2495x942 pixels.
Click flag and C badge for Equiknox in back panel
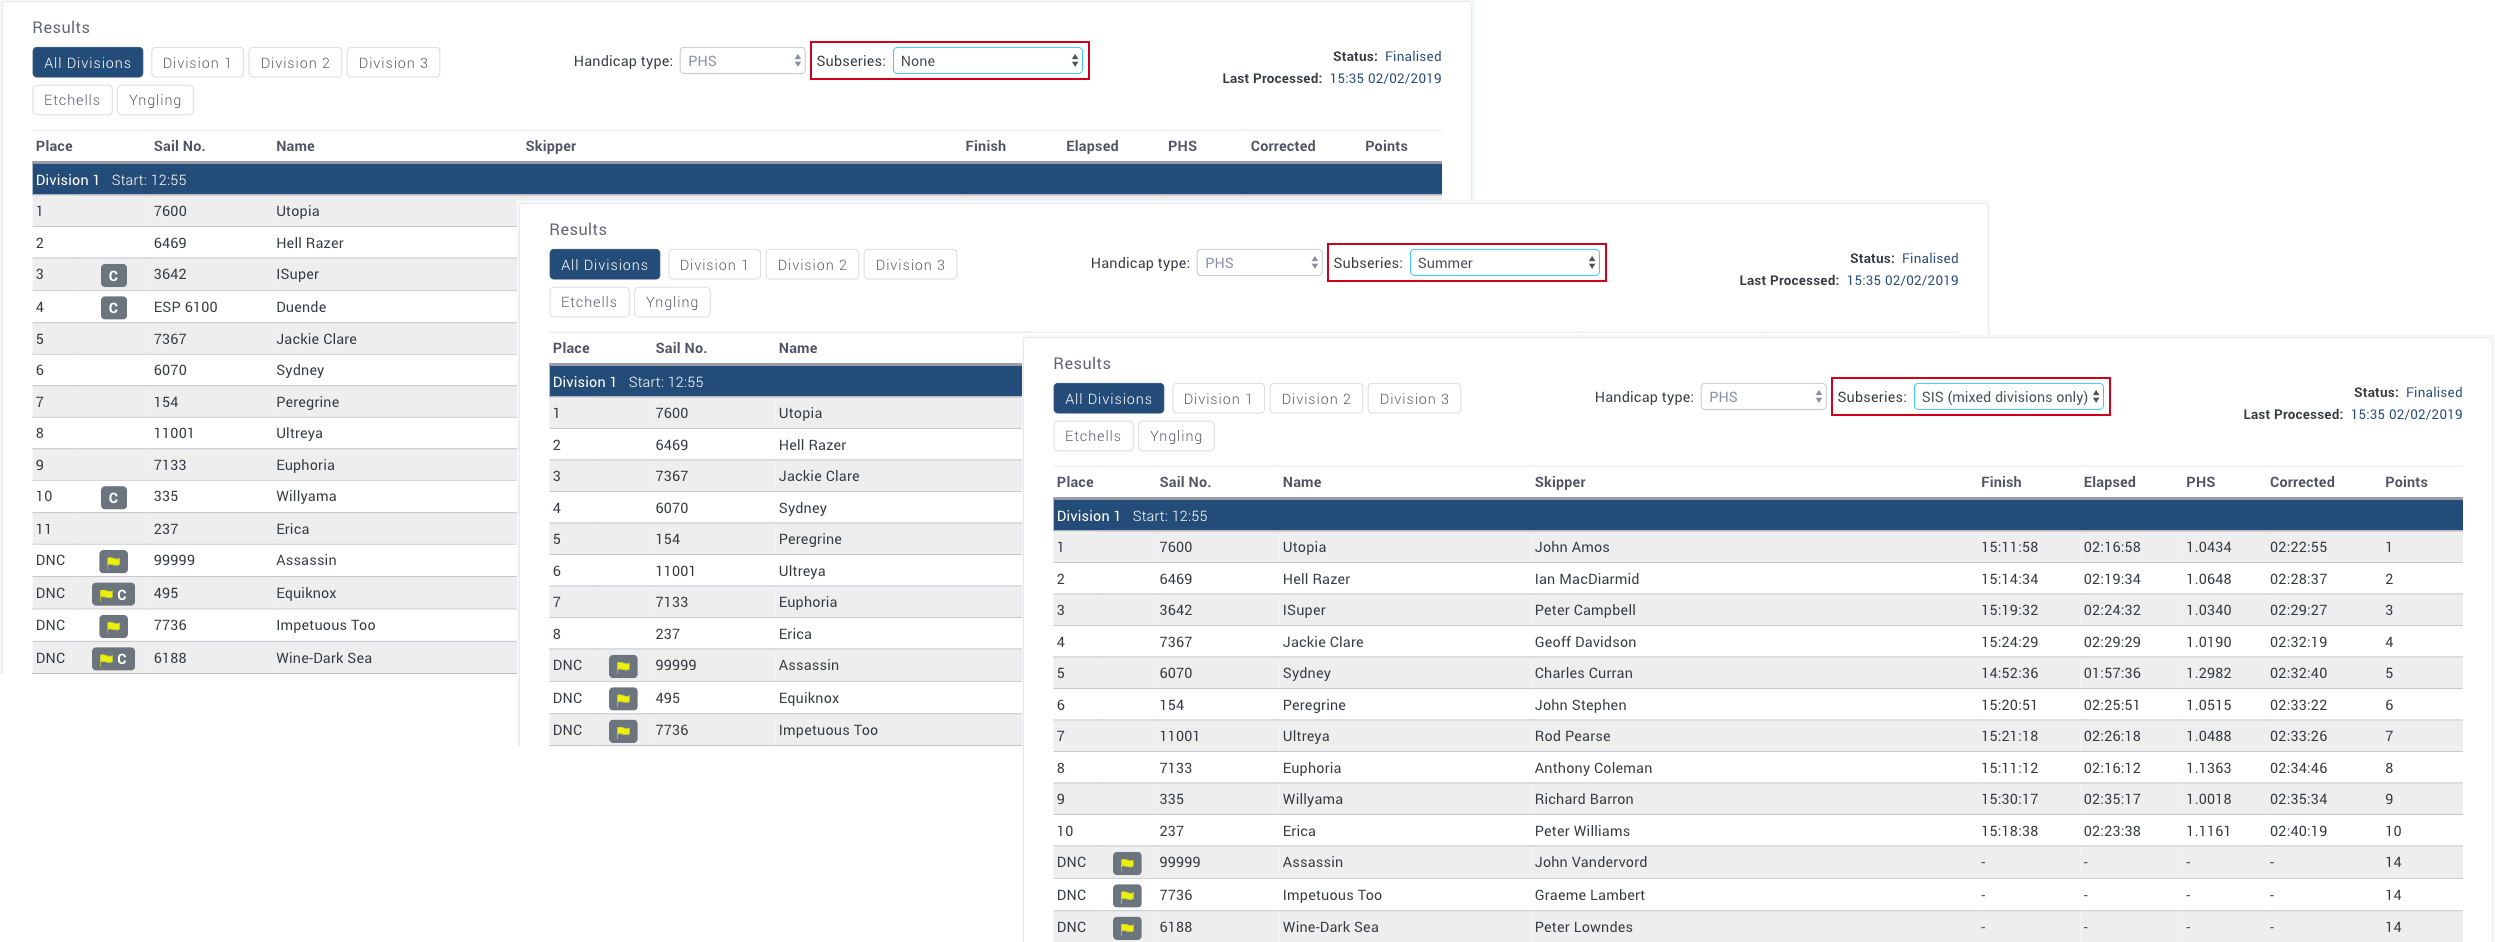(x=113, y=594)
